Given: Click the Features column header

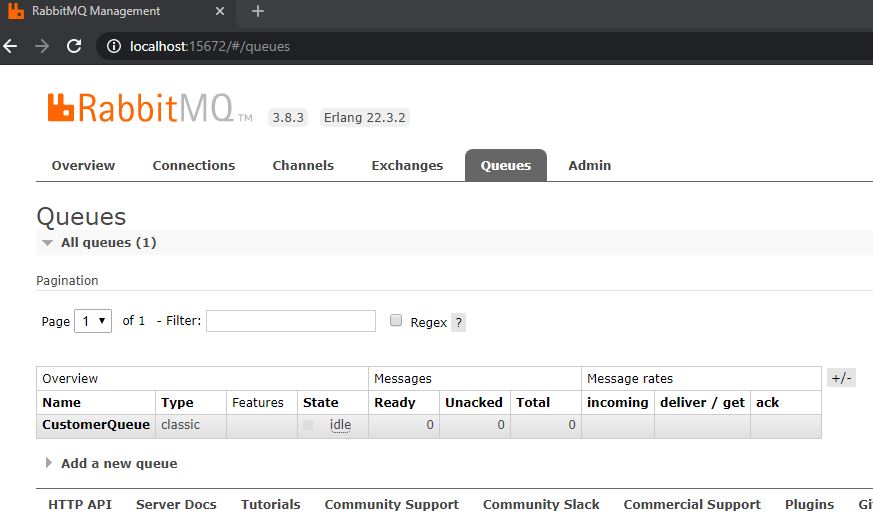Looking at the screenshot, I should [258, 403].
